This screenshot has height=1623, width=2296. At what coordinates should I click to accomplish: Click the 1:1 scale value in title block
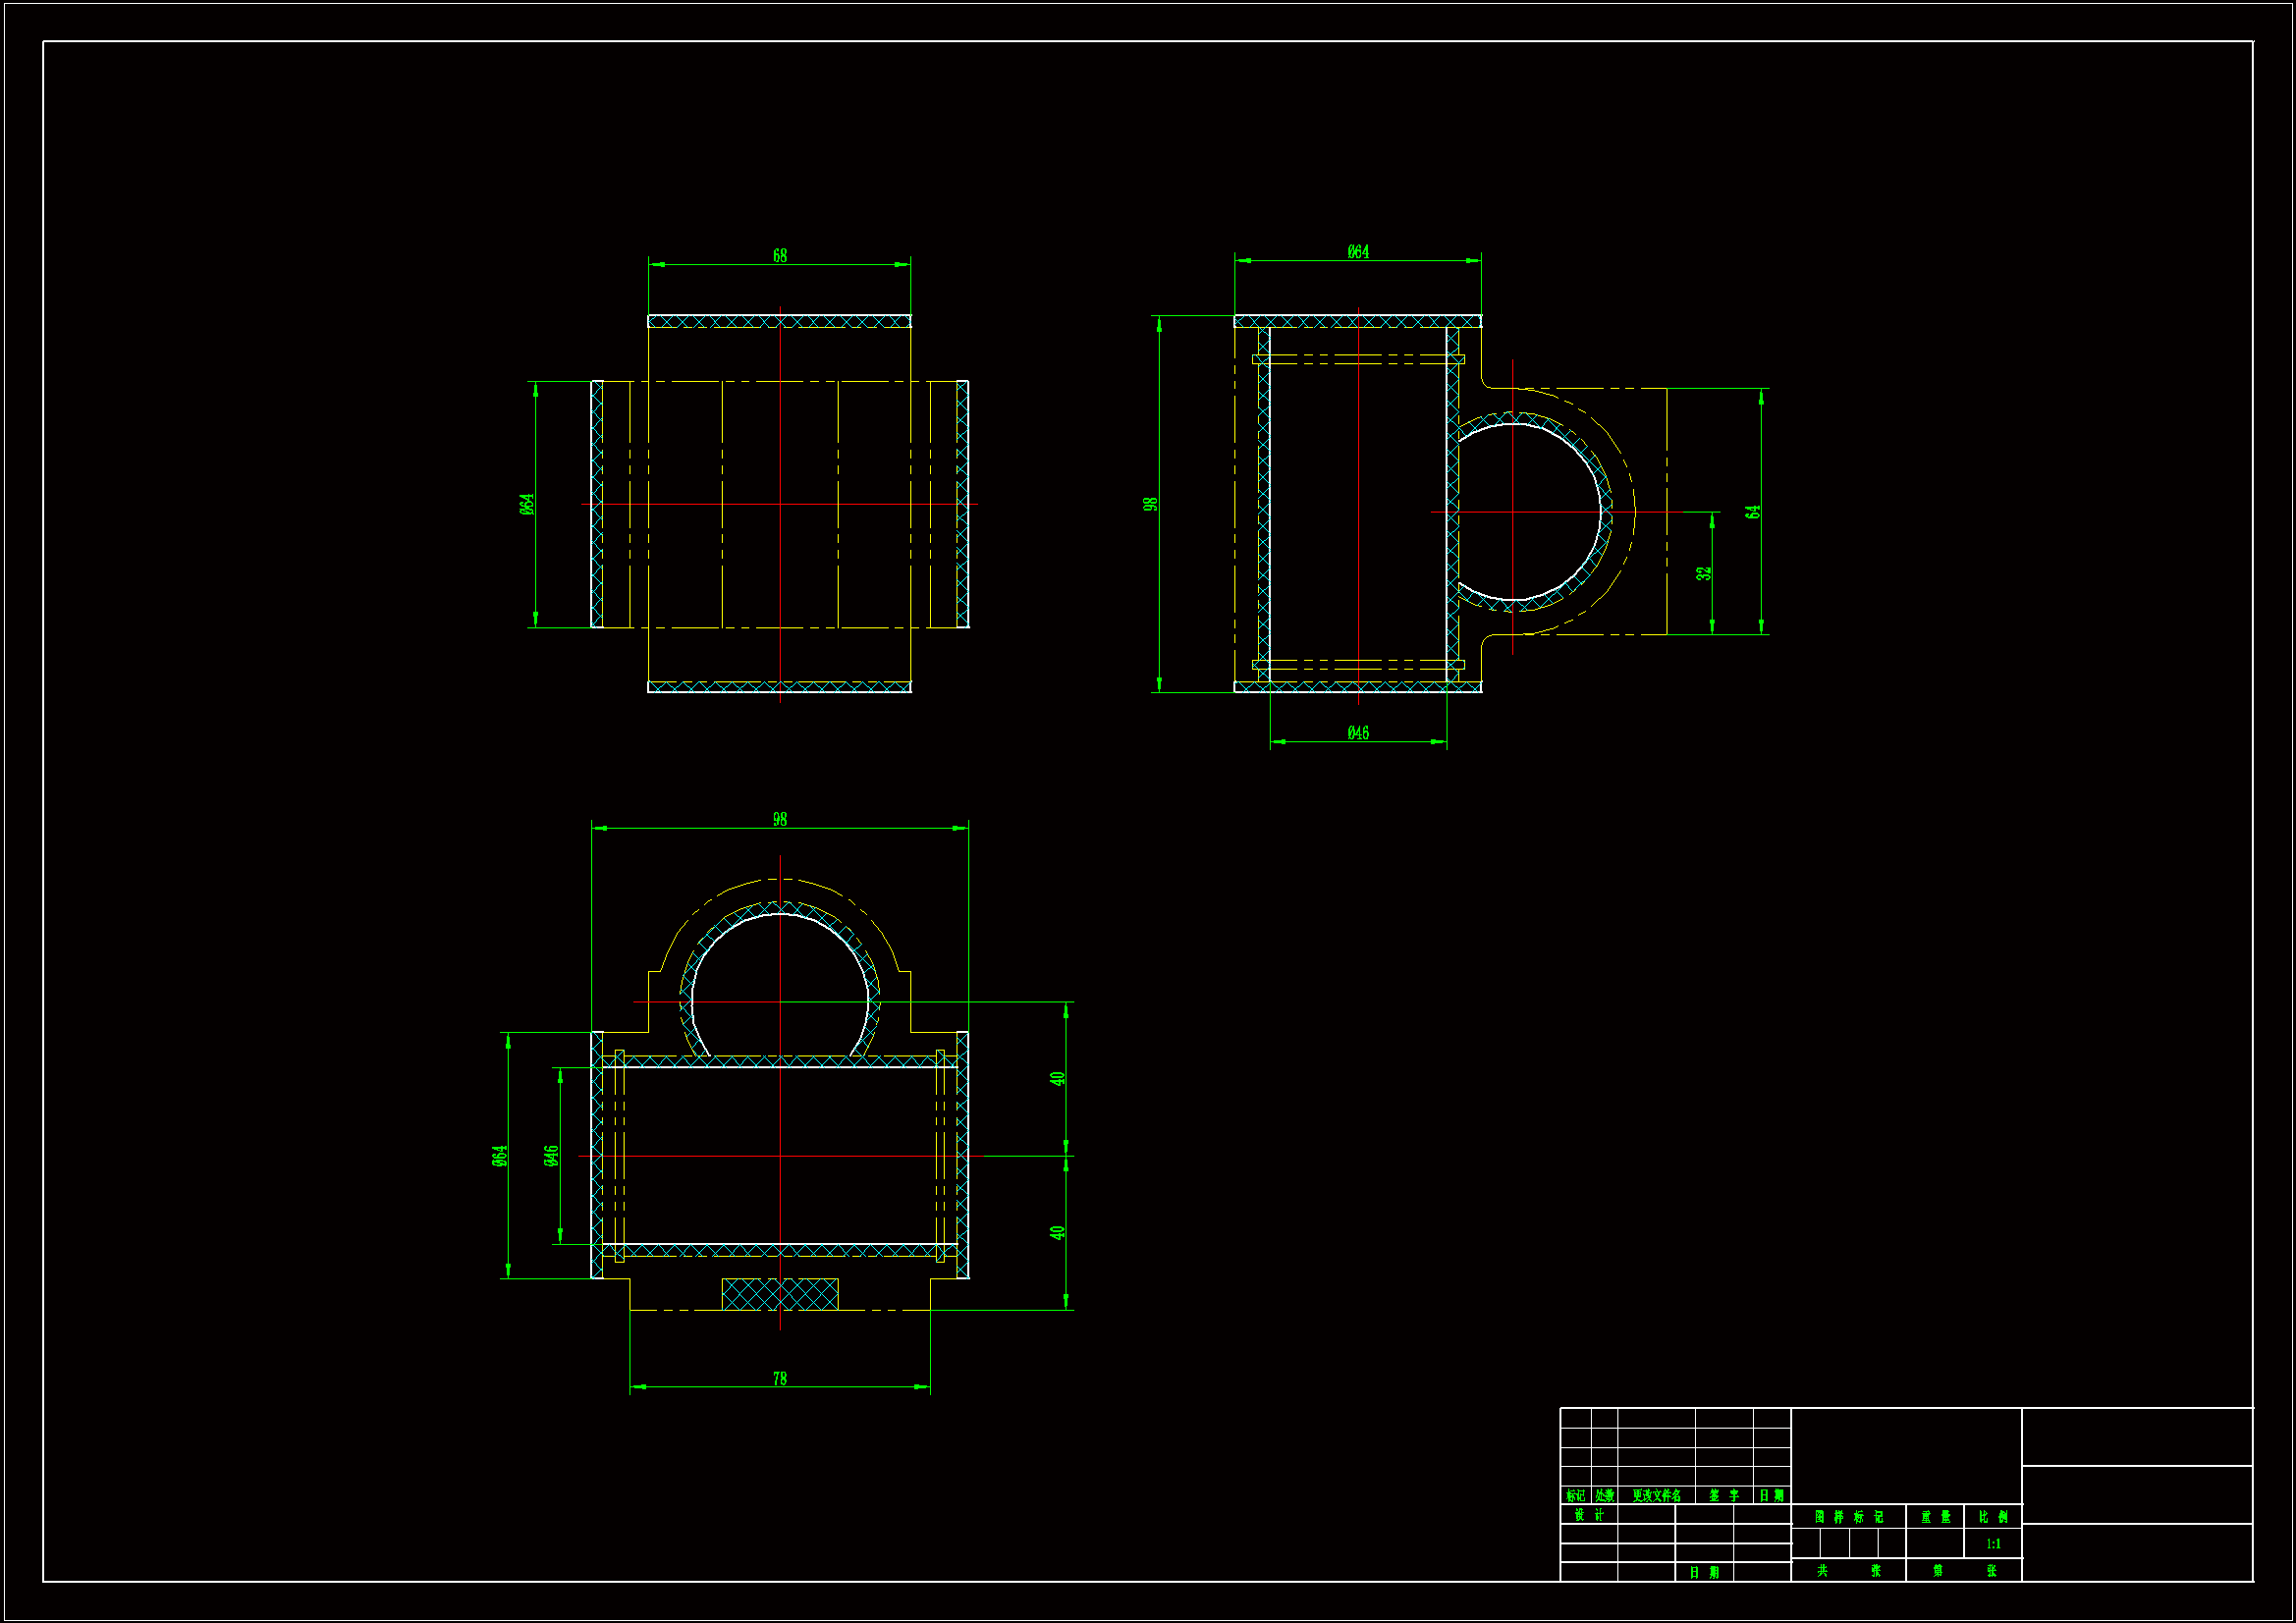(x=1992, y=1544)
